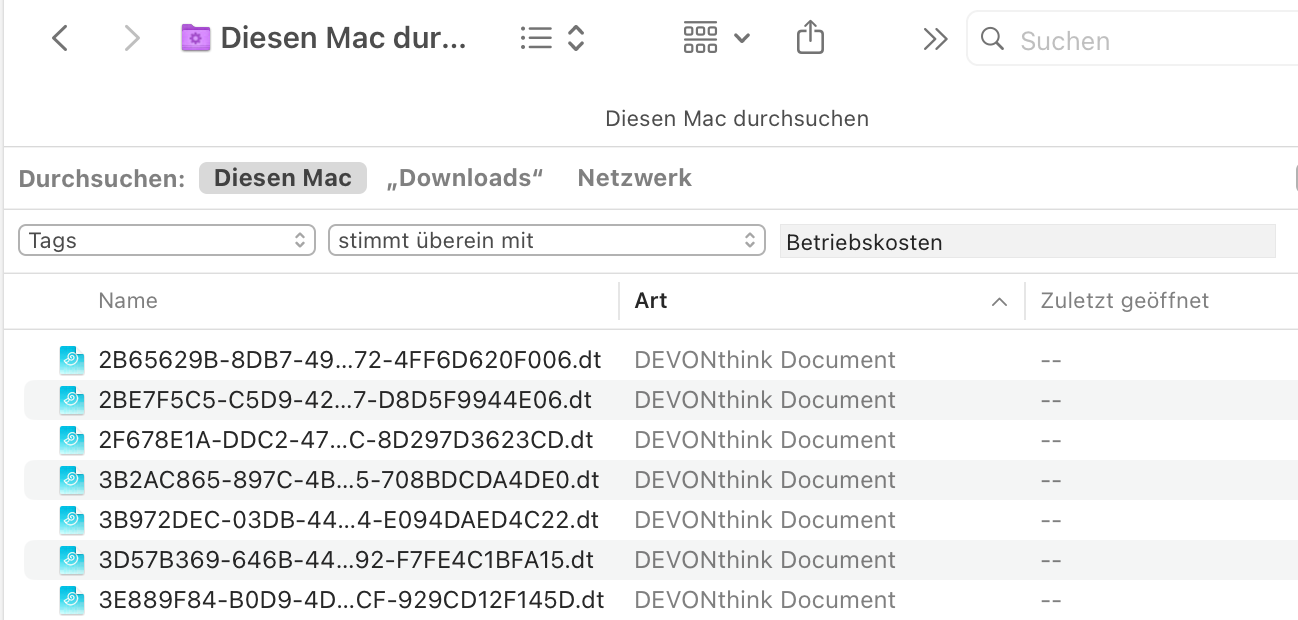Open the 'stimmt überein mit' dropdown
Image resolution: width=1298 pixels, height=620 pixels.
(546, 241)
